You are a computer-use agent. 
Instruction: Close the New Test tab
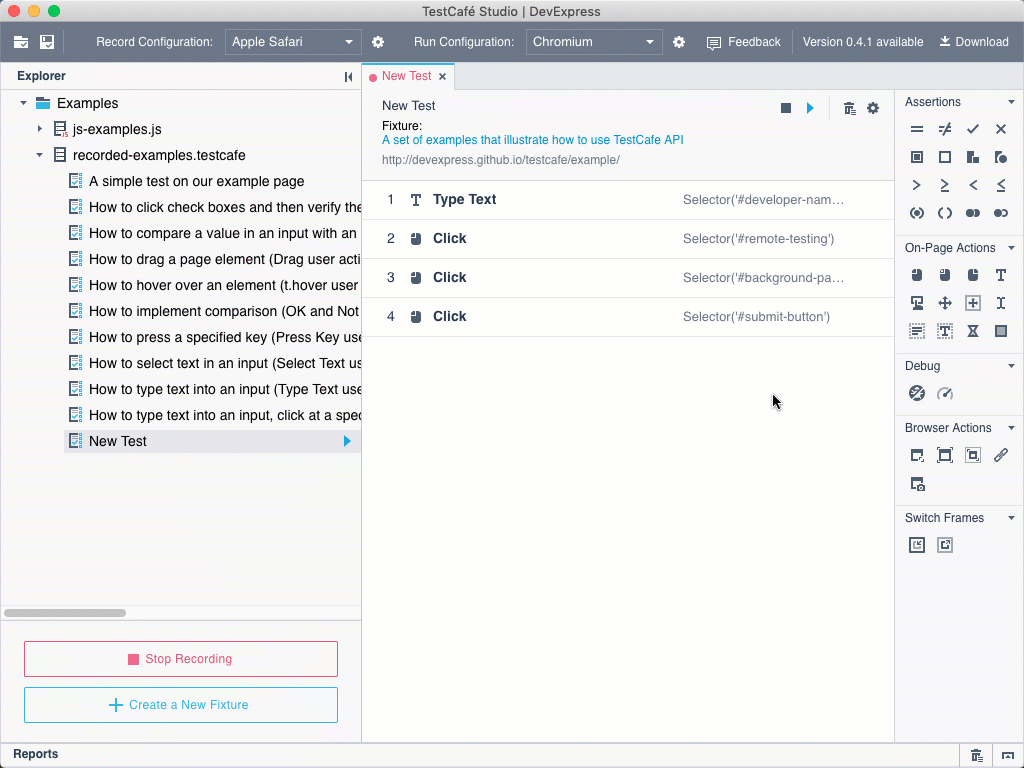[443, 76]
